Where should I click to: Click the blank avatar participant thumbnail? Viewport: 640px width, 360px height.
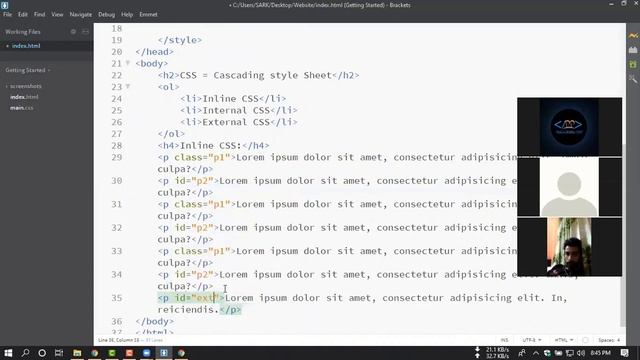coord(569,187)
